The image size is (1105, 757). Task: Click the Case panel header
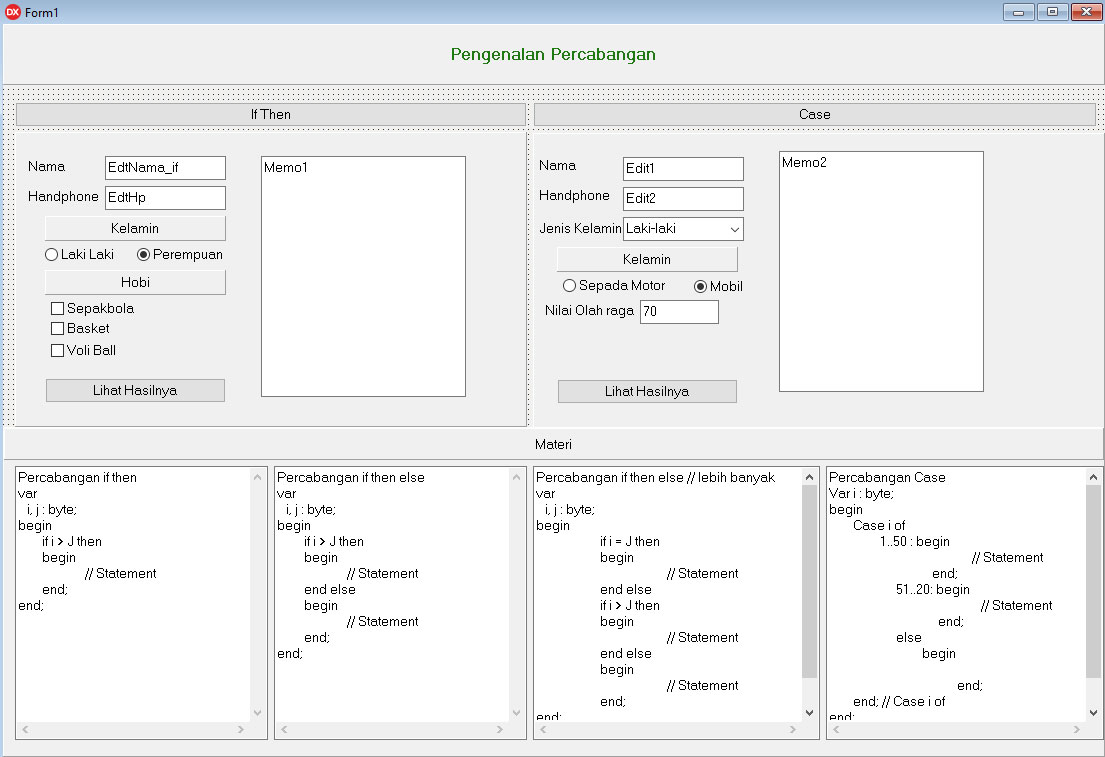[x=815, y=114]
